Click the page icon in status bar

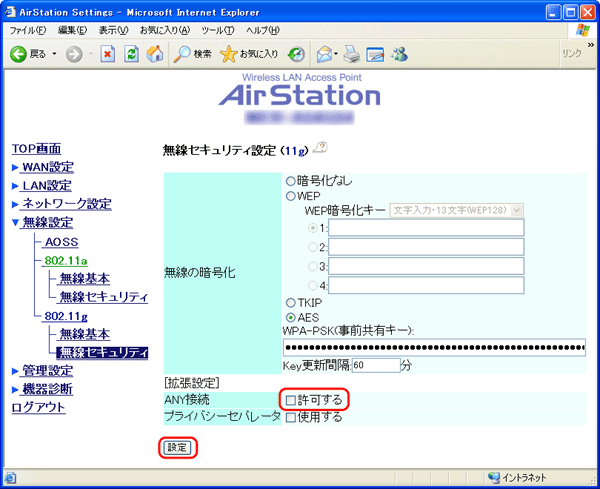coord(10,478)
